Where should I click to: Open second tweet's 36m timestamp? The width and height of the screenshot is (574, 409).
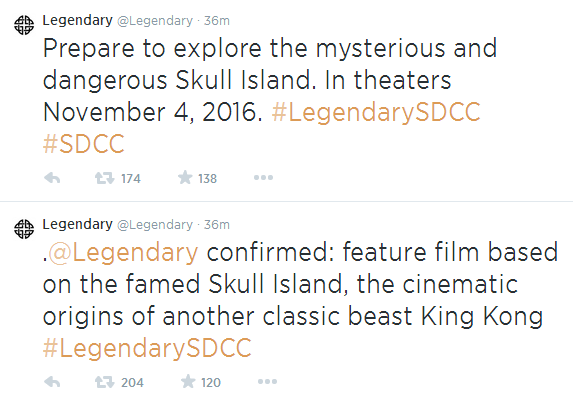(x=217, y=225)
